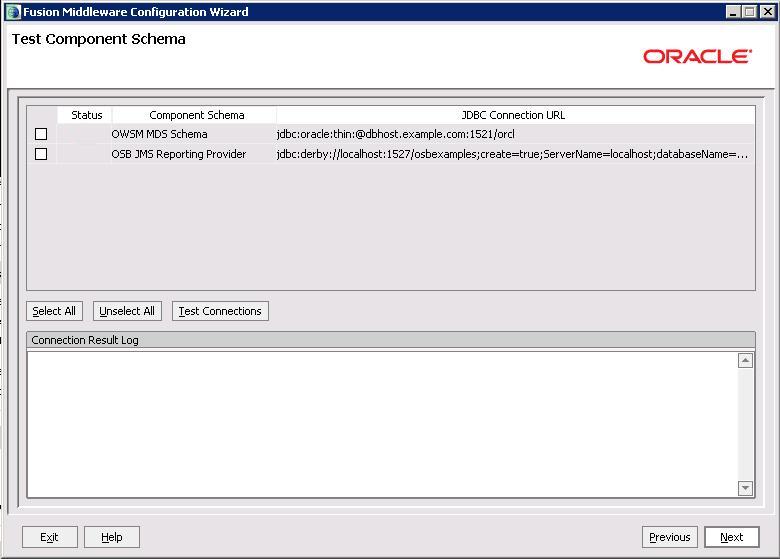Click inside the Connection Result Log area

[x=382, y=424]
